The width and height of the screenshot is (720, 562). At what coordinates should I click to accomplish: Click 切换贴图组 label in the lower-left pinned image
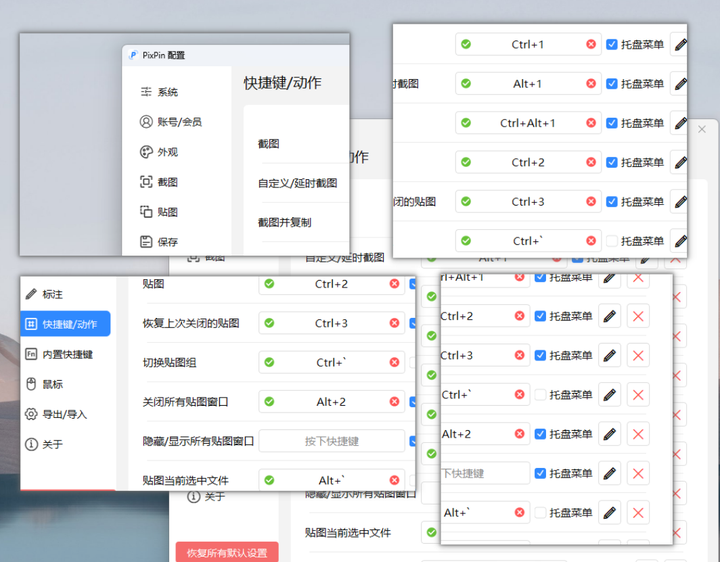pyautogui.click(x=169, y=363)
